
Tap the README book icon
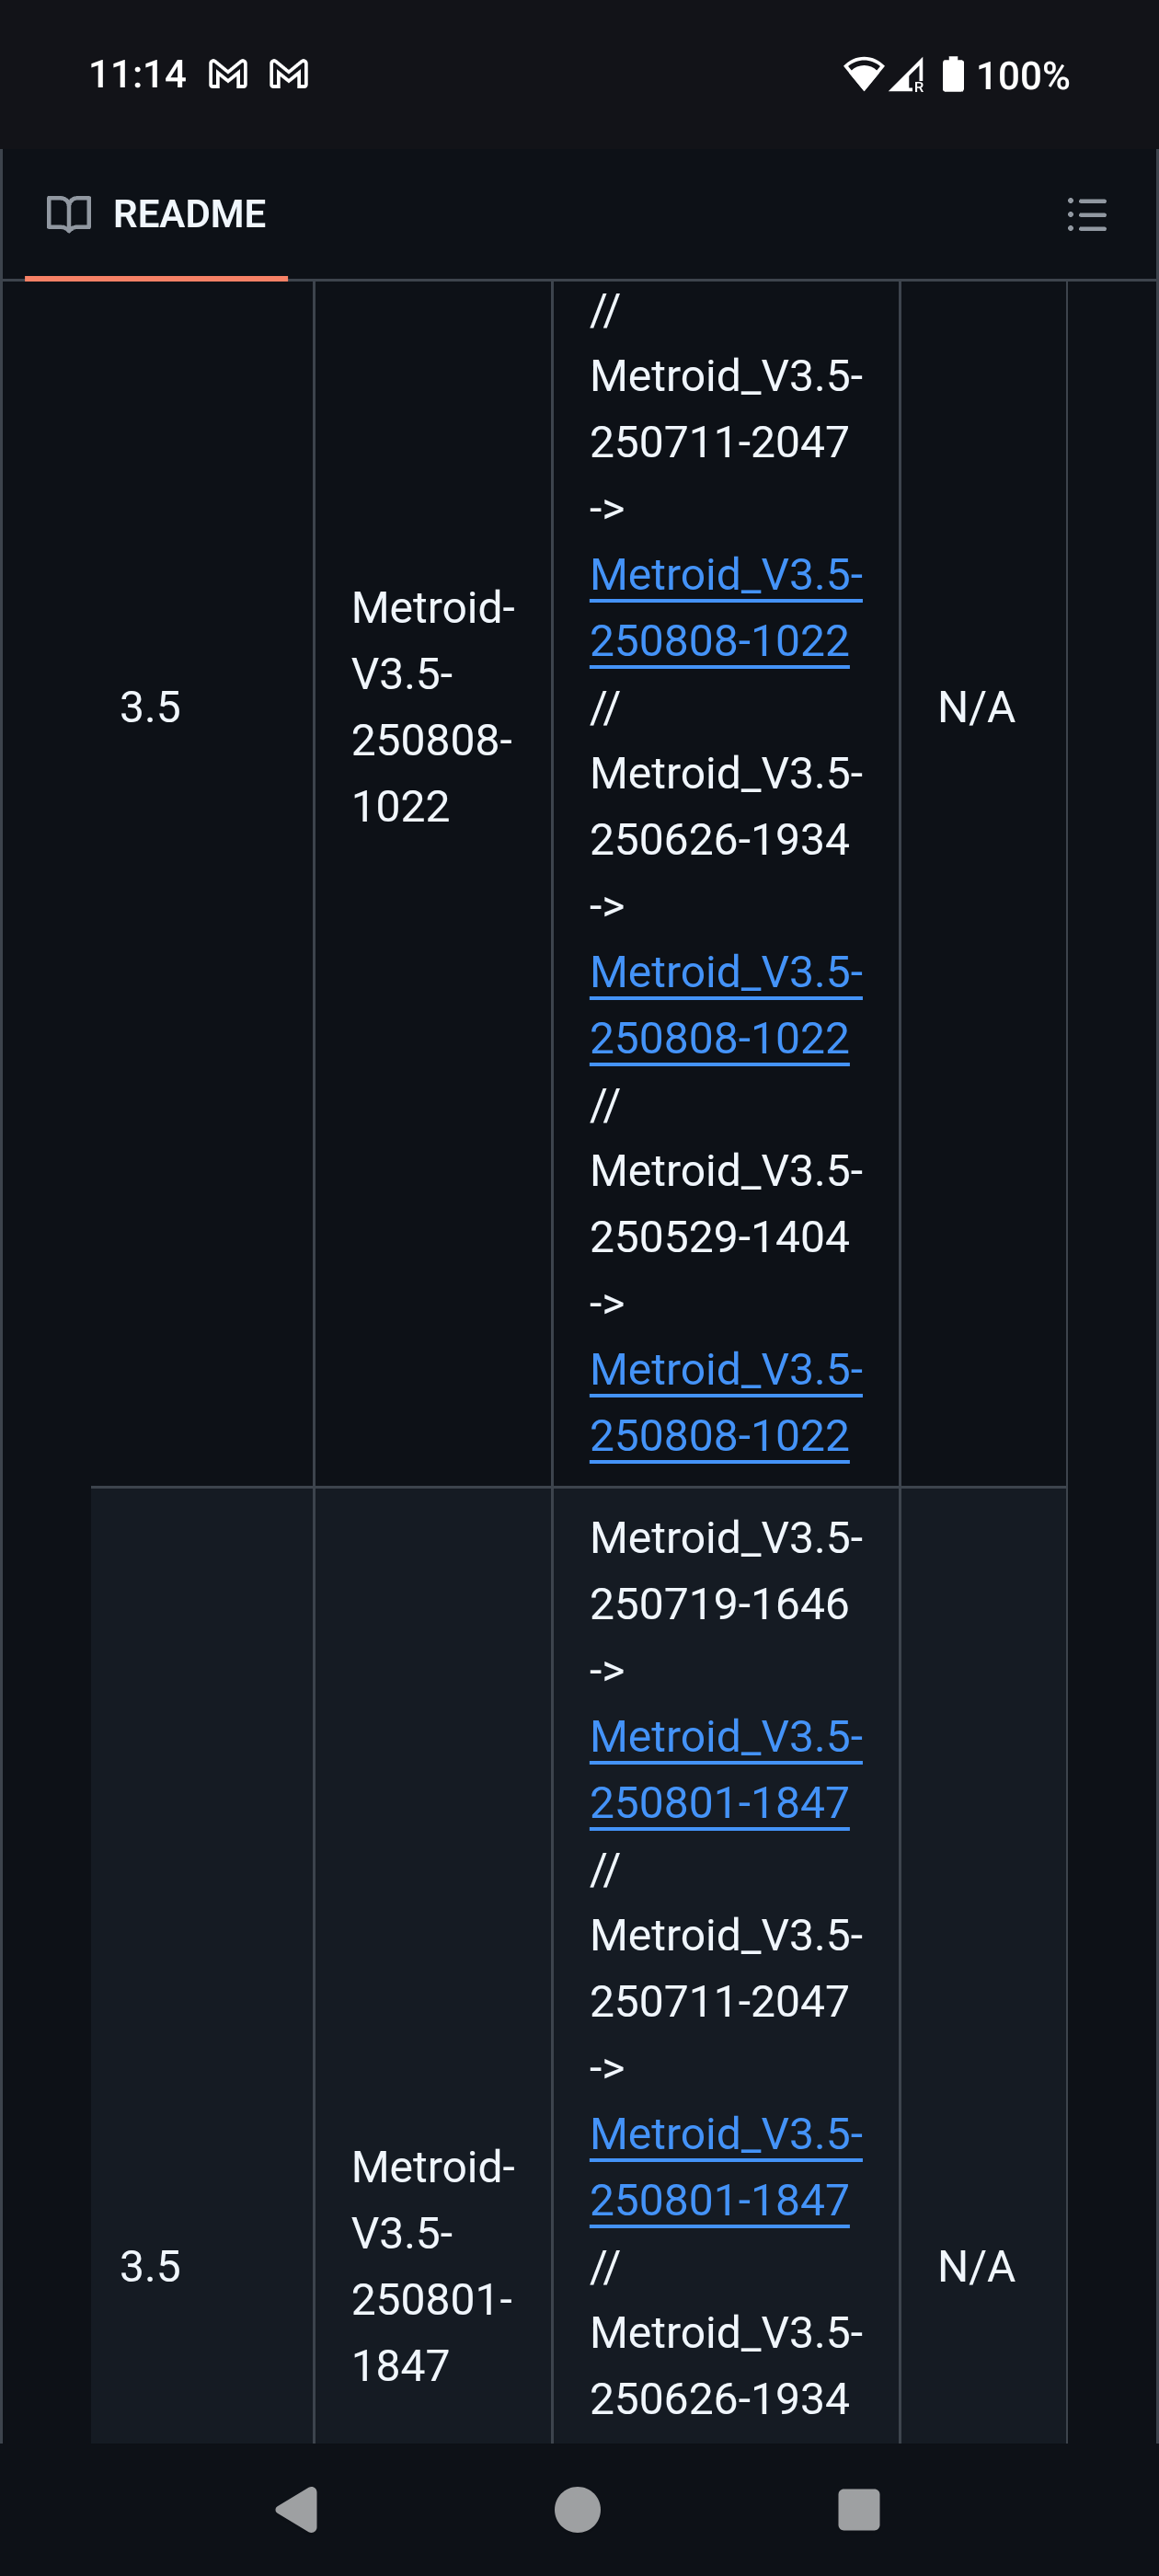(x=69, y=214)
